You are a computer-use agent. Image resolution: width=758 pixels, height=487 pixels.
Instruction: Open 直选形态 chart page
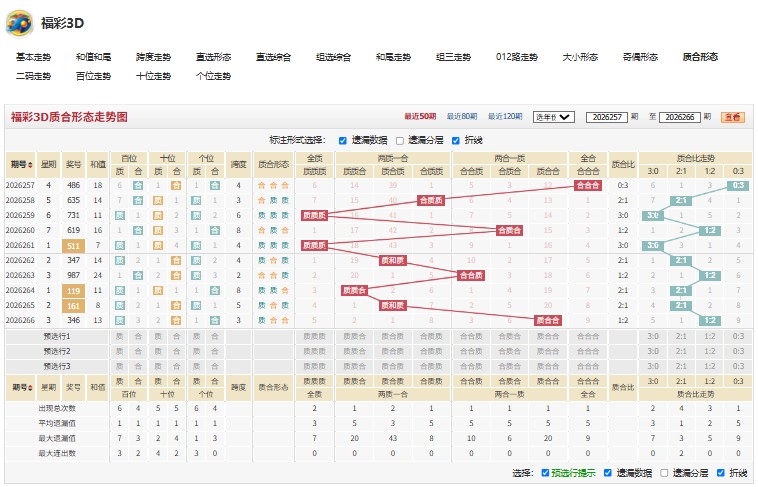(x=213, y=57)
